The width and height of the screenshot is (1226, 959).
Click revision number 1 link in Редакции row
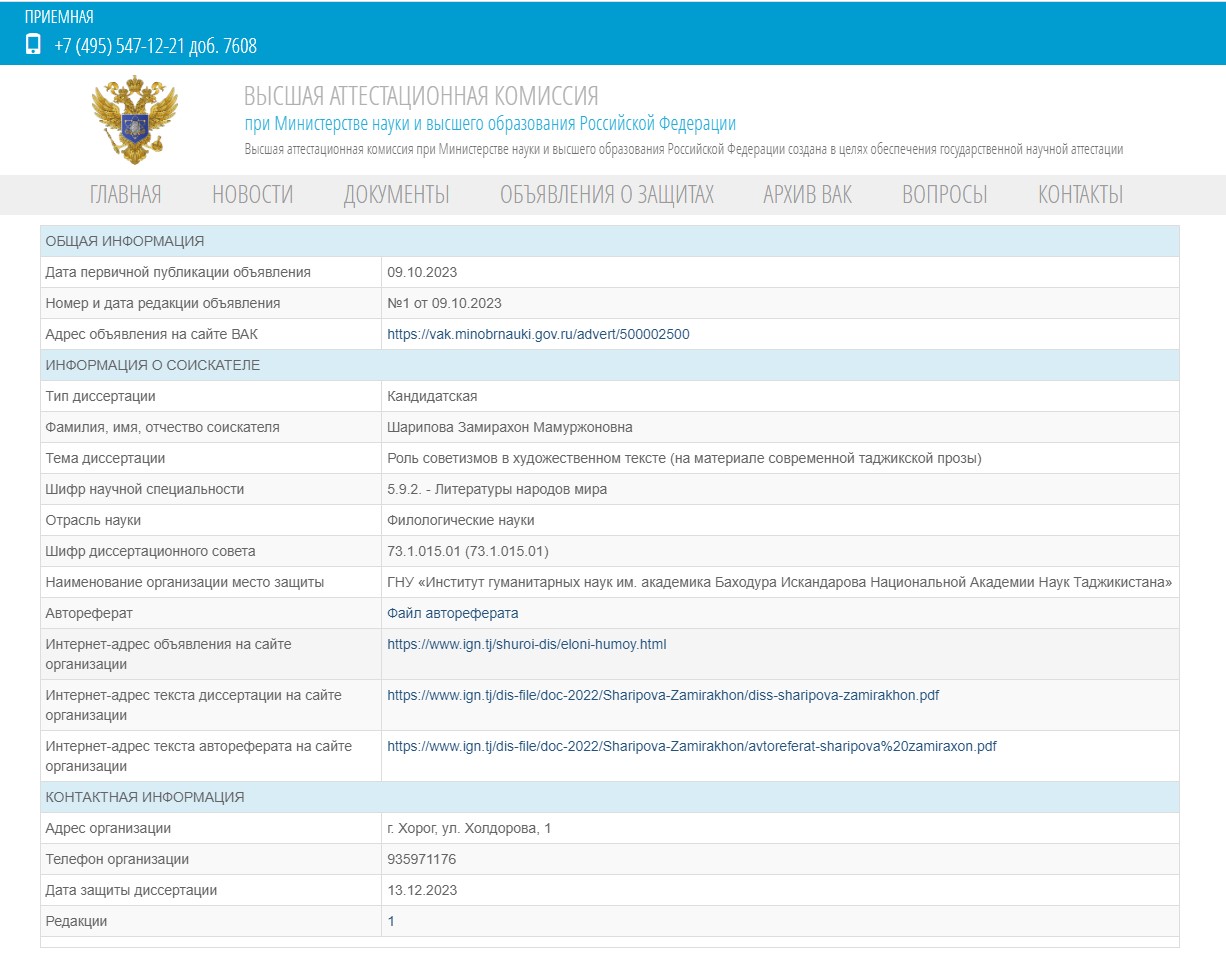pos(391,921)
